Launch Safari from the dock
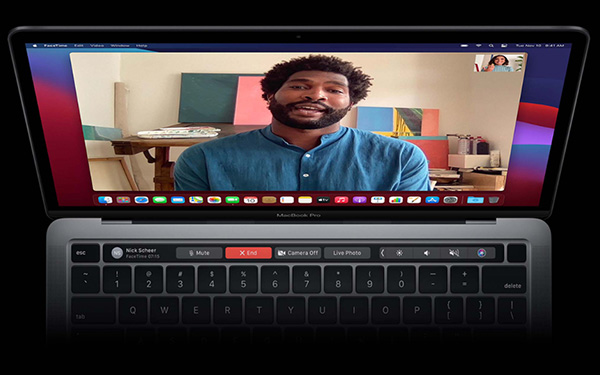 tap(141, 200)
